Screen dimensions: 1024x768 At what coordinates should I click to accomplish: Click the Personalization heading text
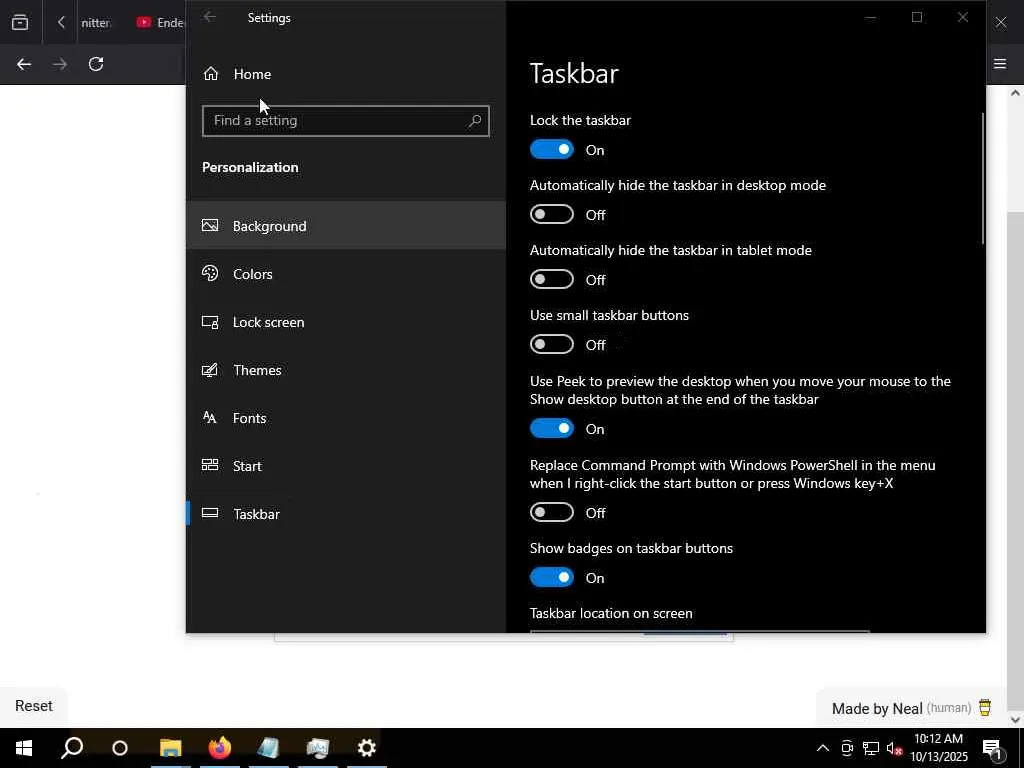point(250,167)
